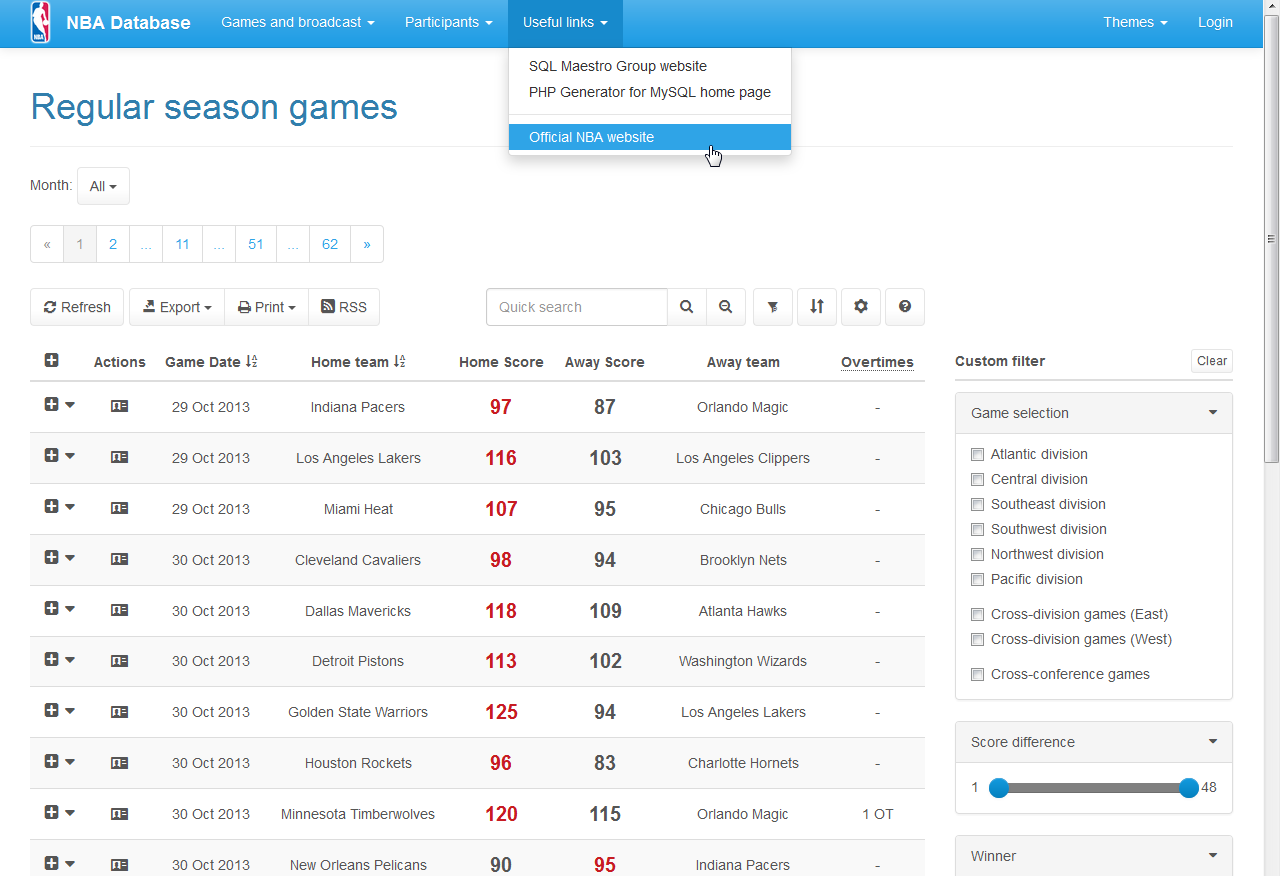Expand details for Houston Rockets row

click(52, 761)
